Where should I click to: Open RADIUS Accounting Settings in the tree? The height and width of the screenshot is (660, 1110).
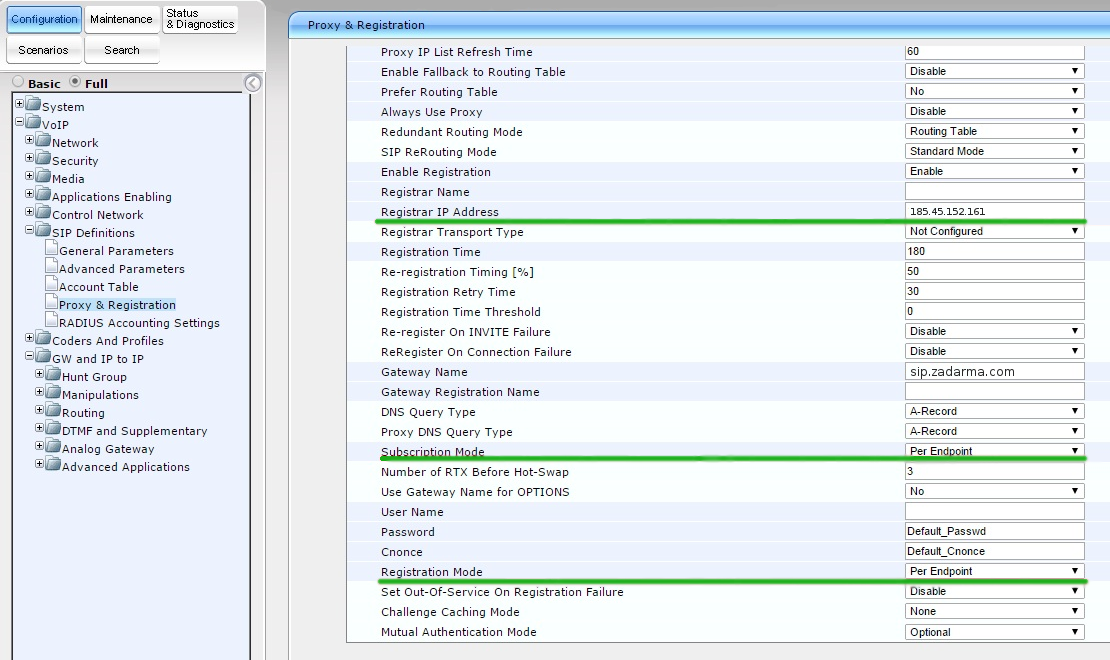[139, 323]
